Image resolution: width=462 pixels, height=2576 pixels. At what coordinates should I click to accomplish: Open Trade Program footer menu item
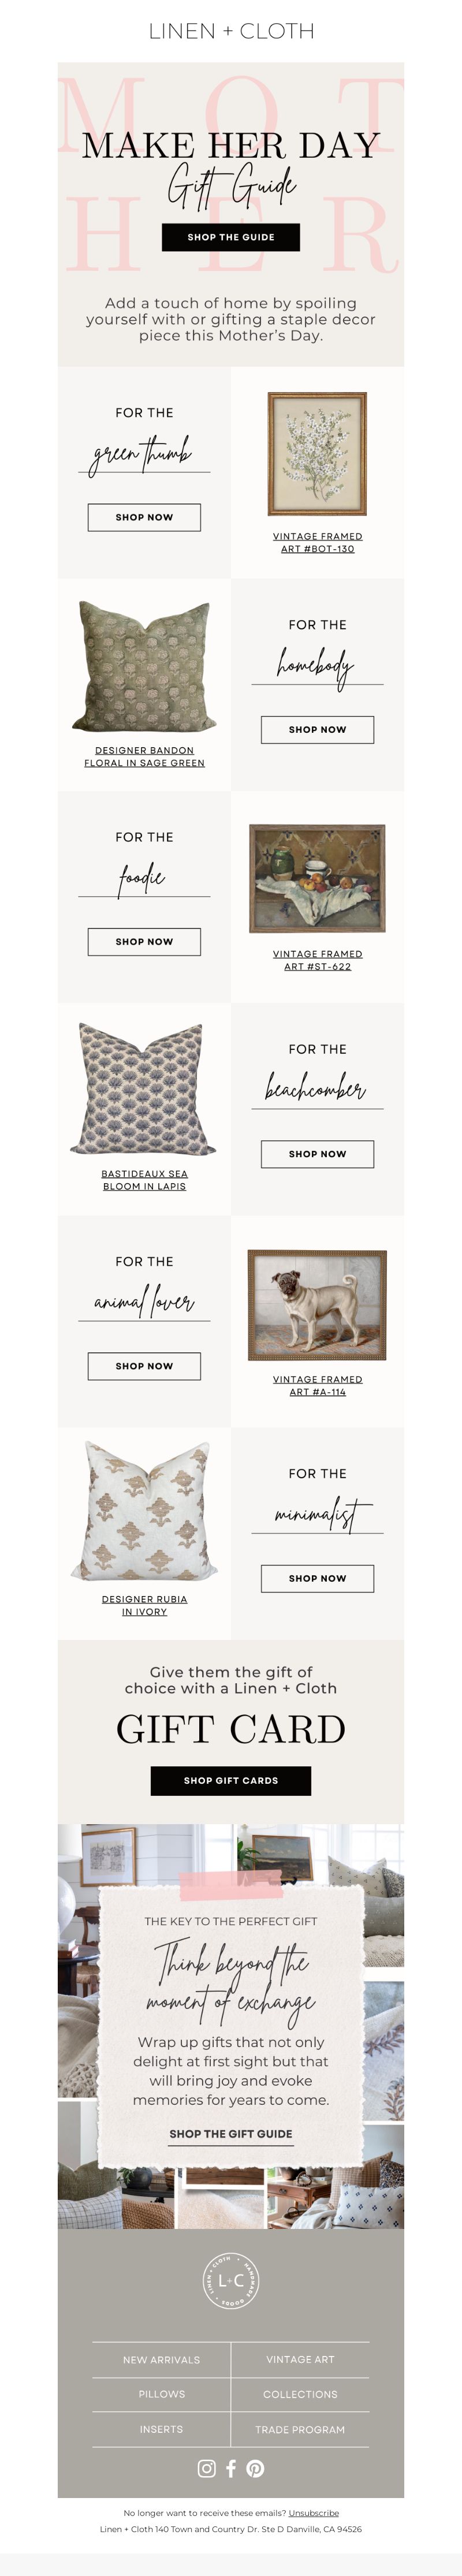tap(300, 2429)
